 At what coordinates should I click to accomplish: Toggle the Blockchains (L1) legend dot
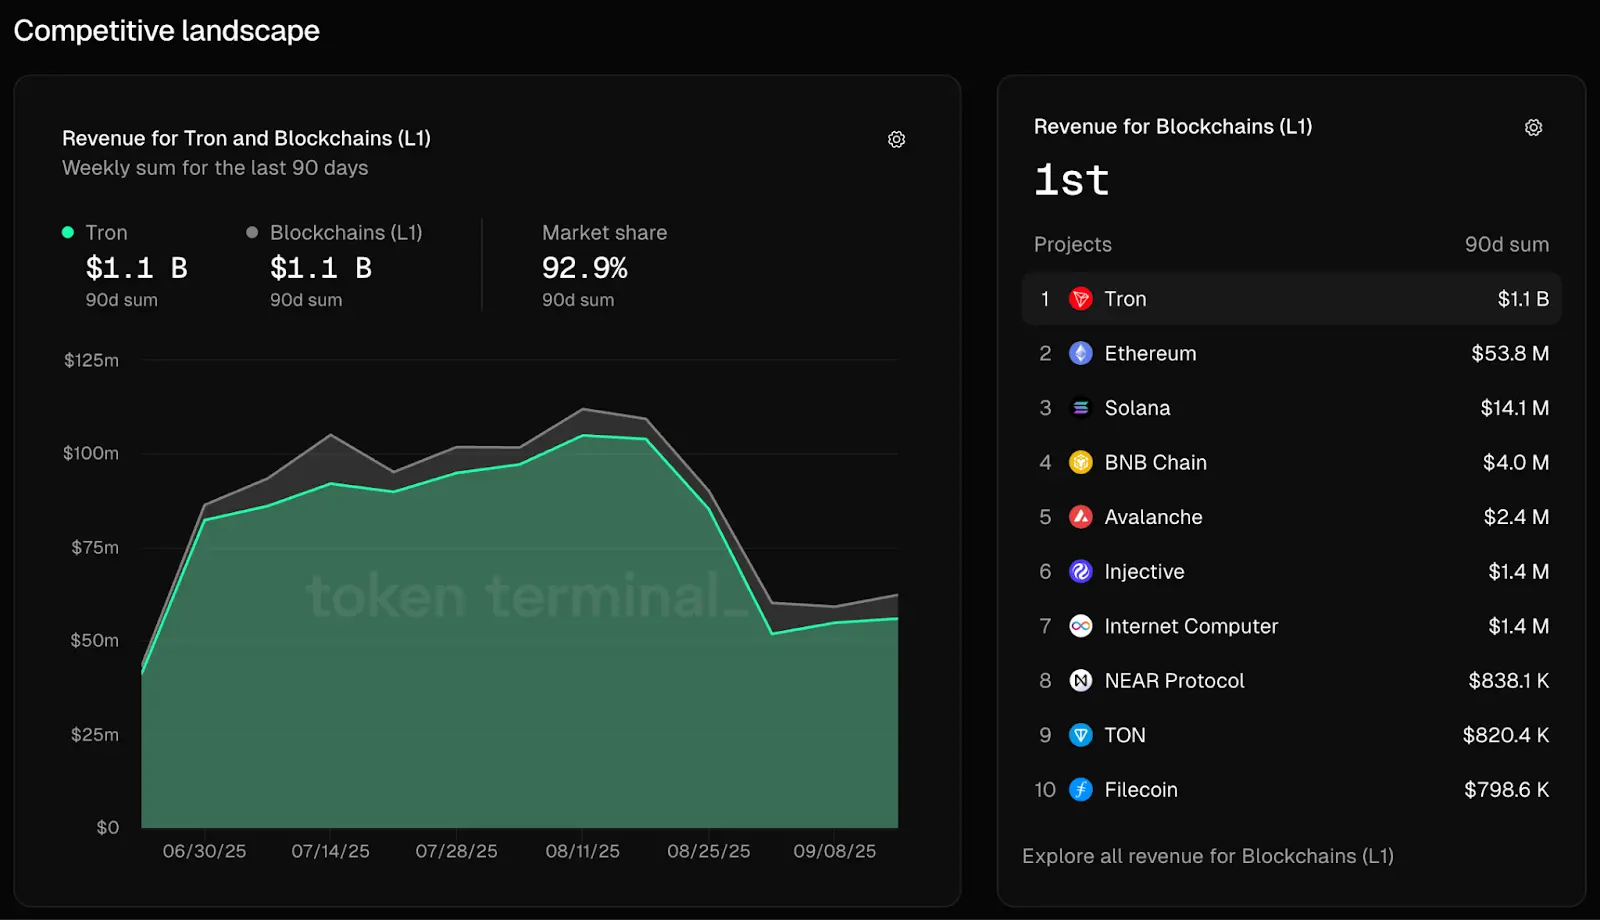coord(252,233)
